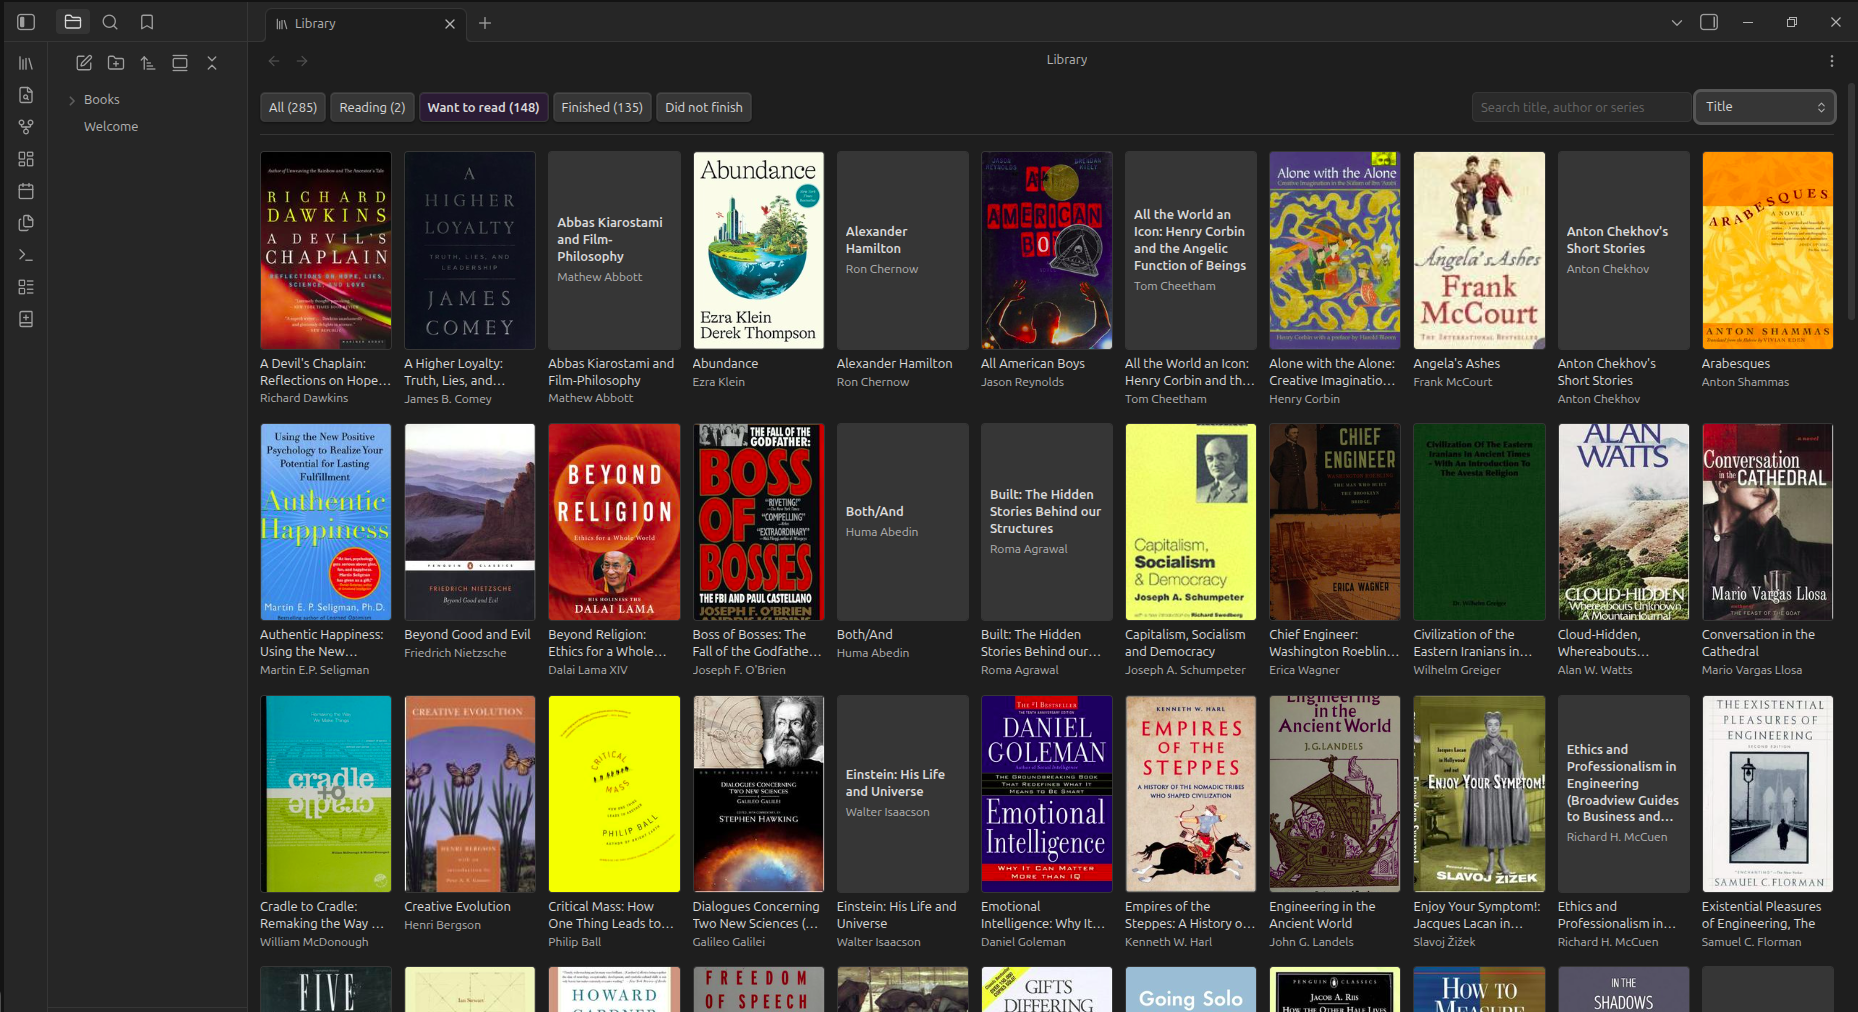Collapse all folders in file explorer

click(212, 63)
